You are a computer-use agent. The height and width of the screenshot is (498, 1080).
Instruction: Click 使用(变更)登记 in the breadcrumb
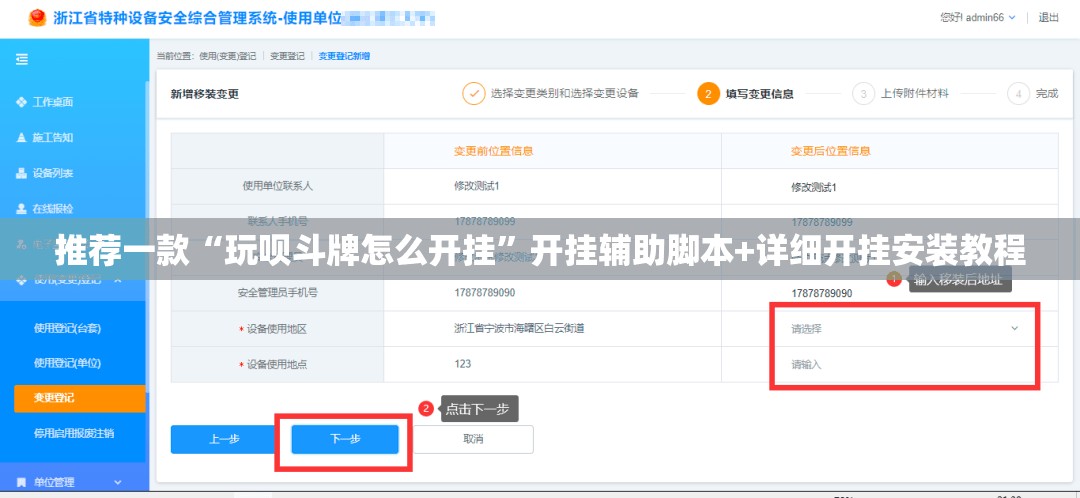(x=227, y=56)
